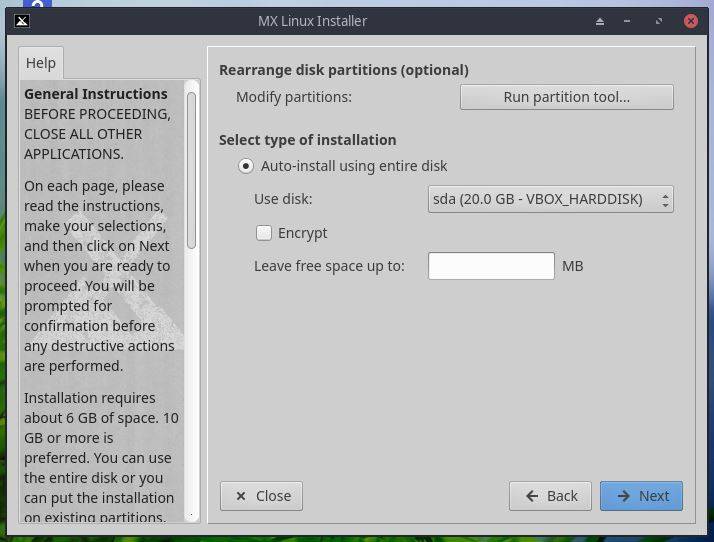Click the Rearrange disk partitions heading
The width and height of the screenshot is (714, 542).
click(x=344, y=70)
